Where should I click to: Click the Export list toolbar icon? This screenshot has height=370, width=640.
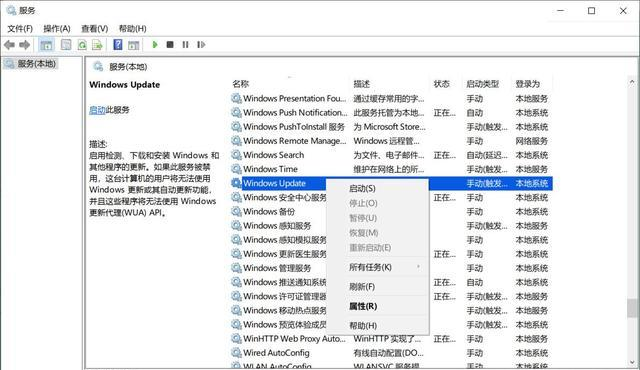pos(97,45)
